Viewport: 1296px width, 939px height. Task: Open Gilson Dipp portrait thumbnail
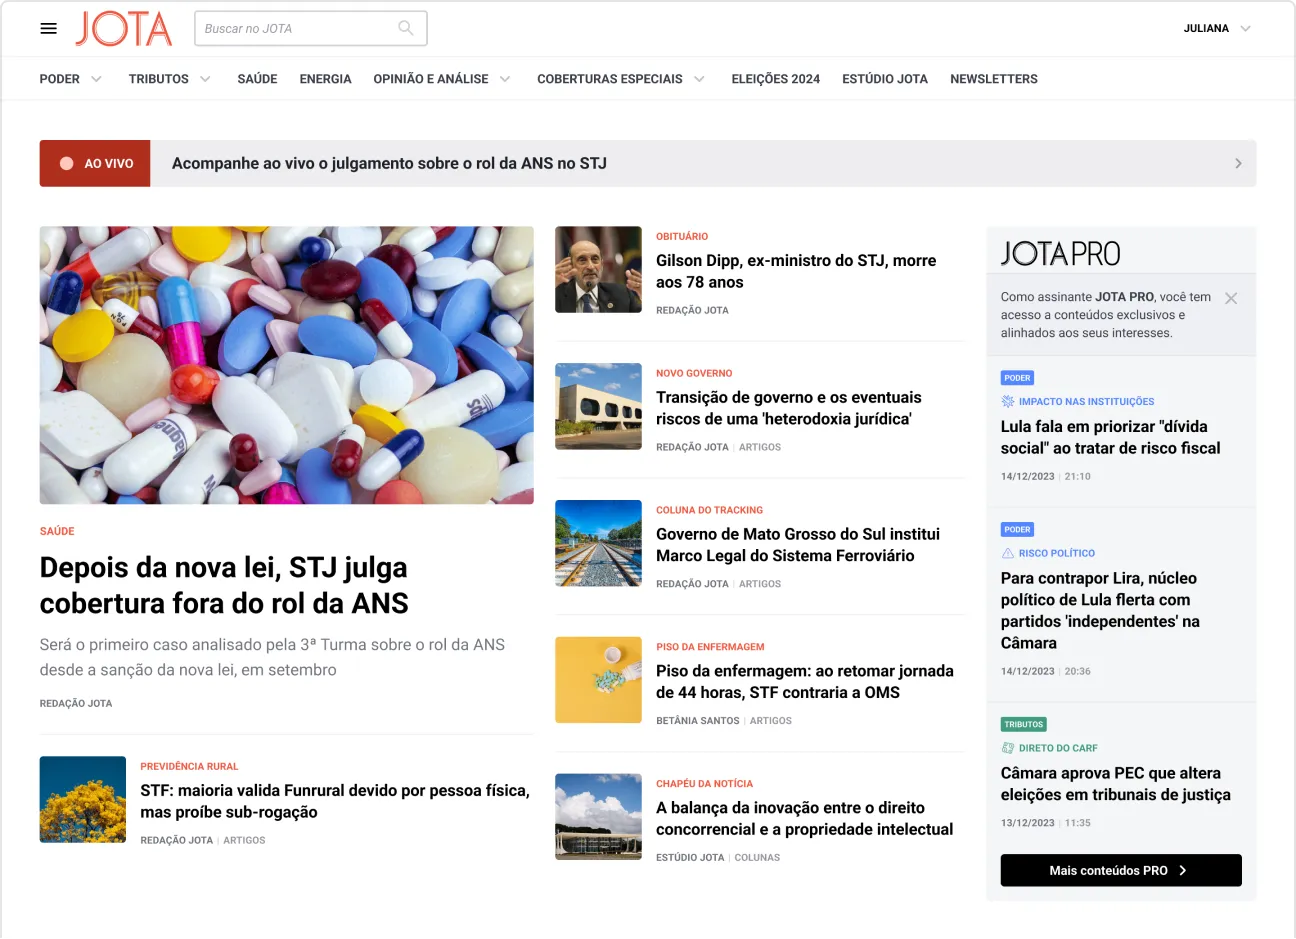point(598,269)
